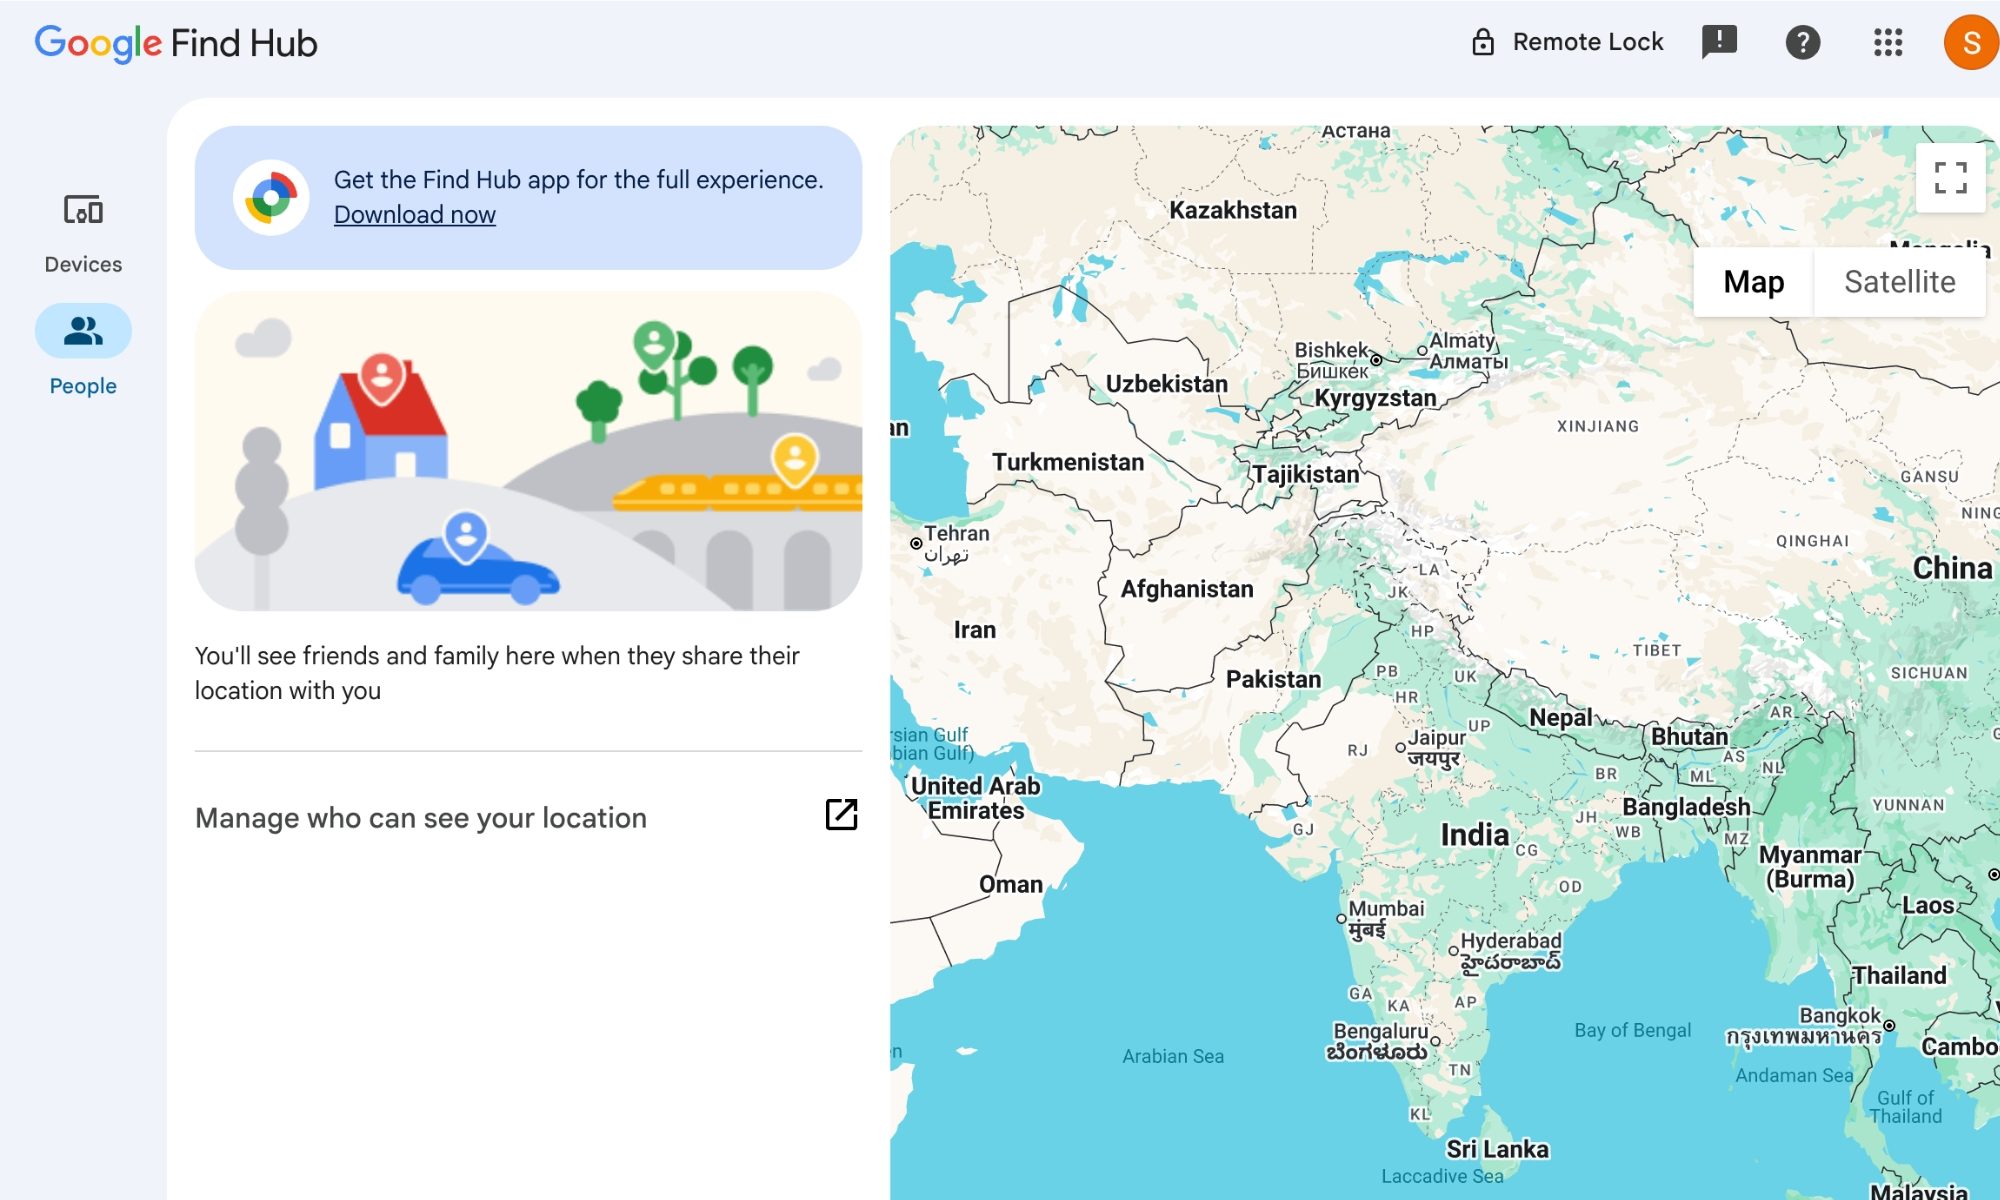Open the Google apps grid
Screen dimensions: 2000x1200
coord(1887,42)
